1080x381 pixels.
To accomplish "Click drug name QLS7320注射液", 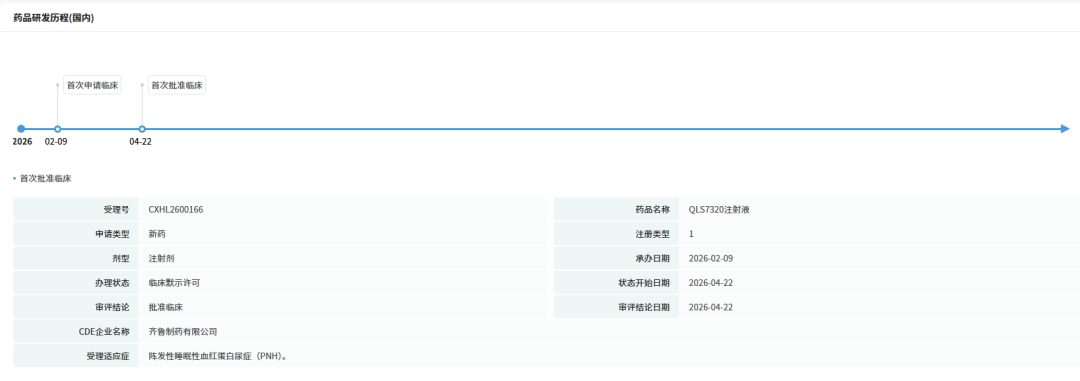I will pyautogui.click(x=719, y=209).
